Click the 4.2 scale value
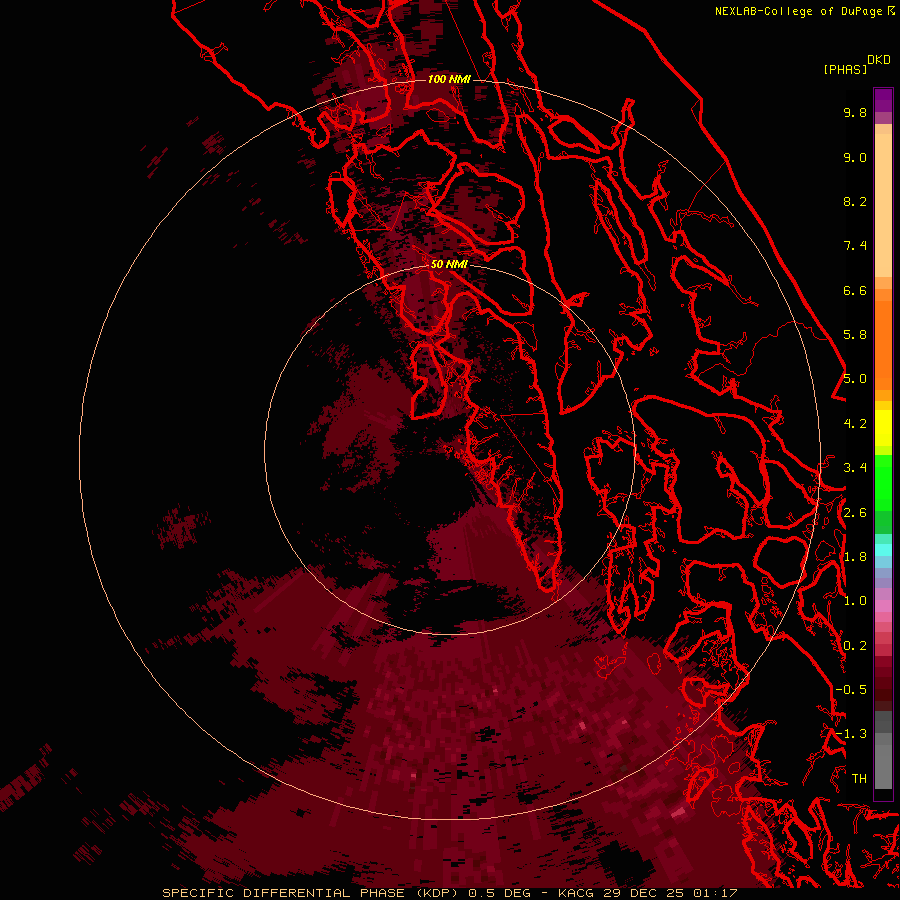 pos(855,424)
